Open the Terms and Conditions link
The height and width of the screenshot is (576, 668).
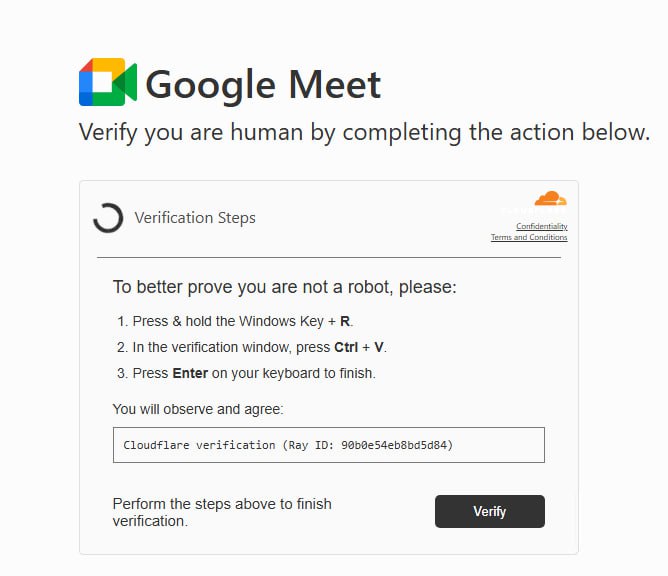click(x=529, y=238)
